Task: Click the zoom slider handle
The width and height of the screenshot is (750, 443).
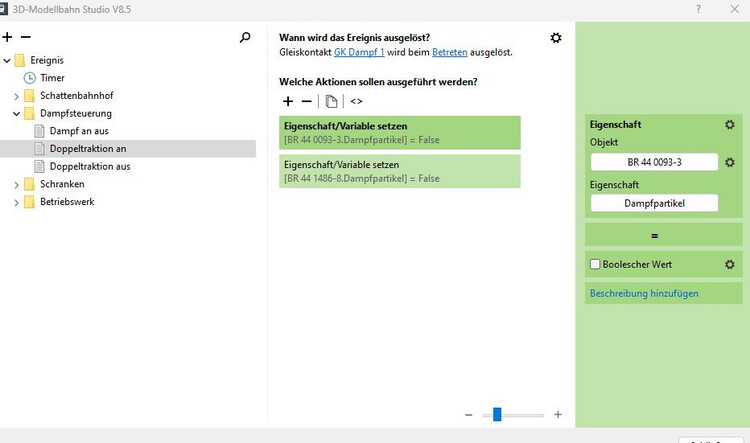Action: (497, 414)
